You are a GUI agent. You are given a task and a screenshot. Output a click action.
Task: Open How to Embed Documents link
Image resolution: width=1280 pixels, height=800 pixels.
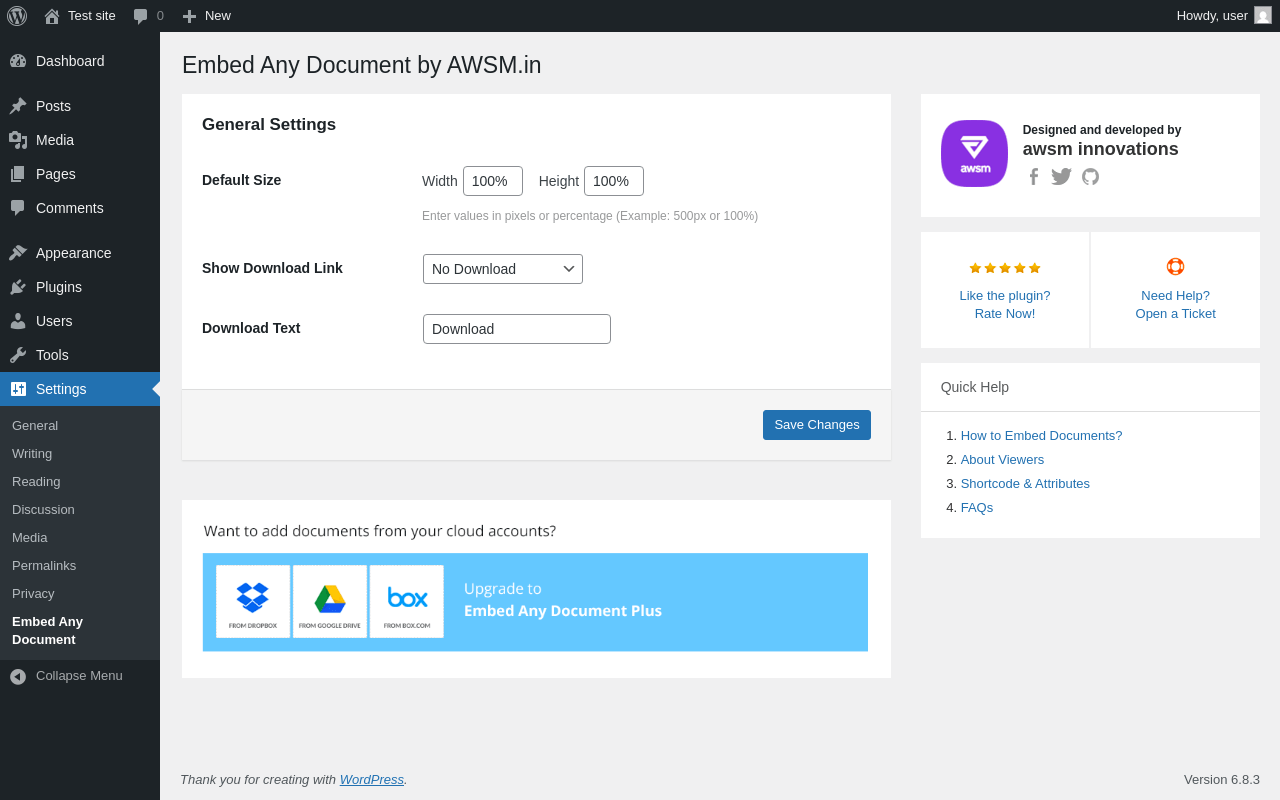click(x=1041, y=436)
